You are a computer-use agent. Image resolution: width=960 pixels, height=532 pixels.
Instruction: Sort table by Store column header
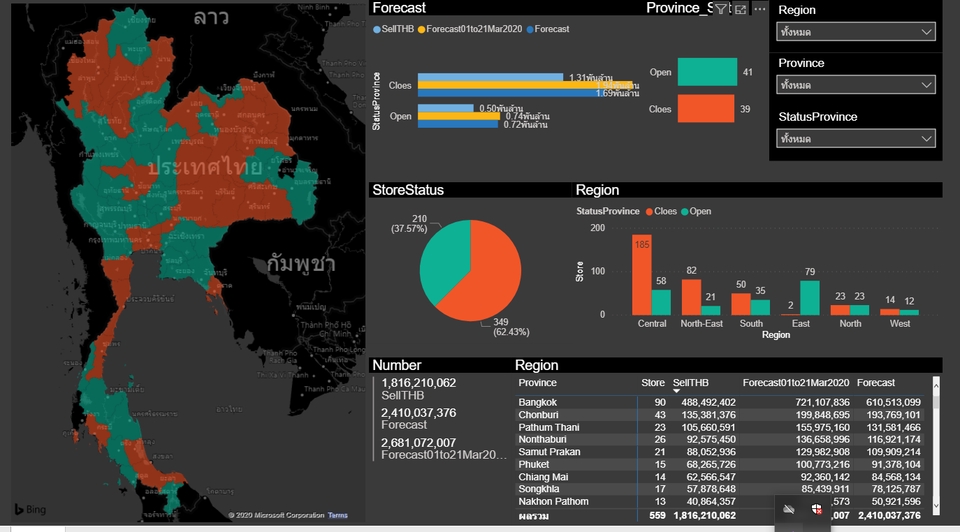[653, 383]
